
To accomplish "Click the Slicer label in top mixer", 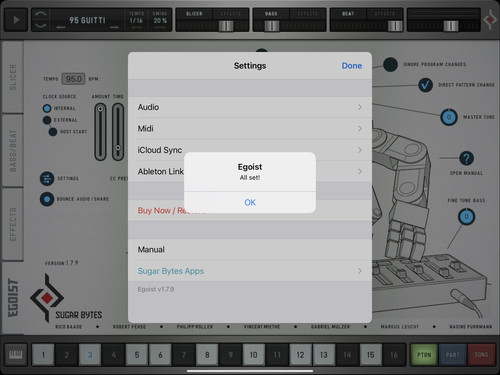I will click(194, 14).
